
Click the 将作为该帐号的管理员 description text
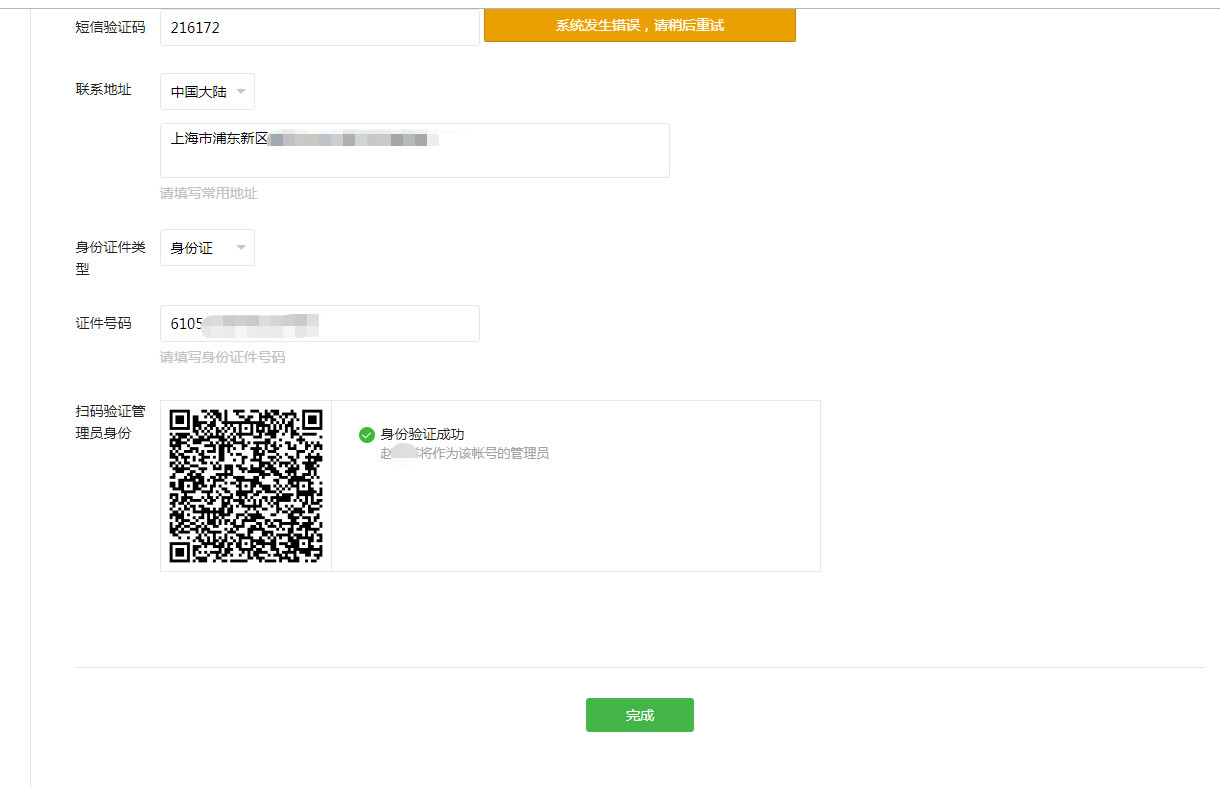point(484,453)
